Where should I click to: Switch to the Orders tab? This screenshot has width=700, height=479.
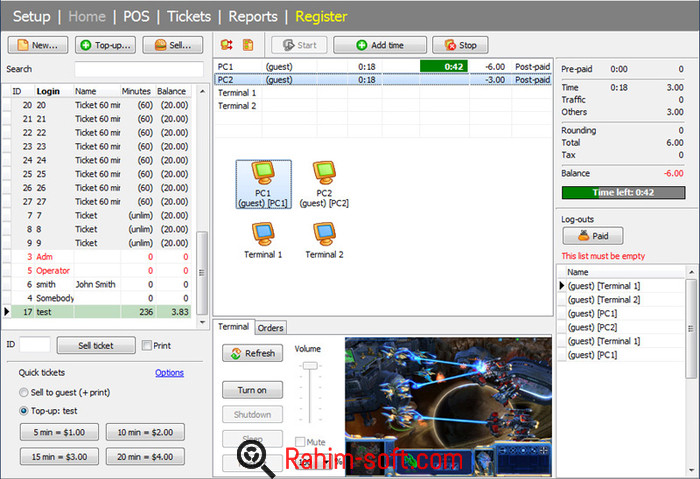point(271,327)
